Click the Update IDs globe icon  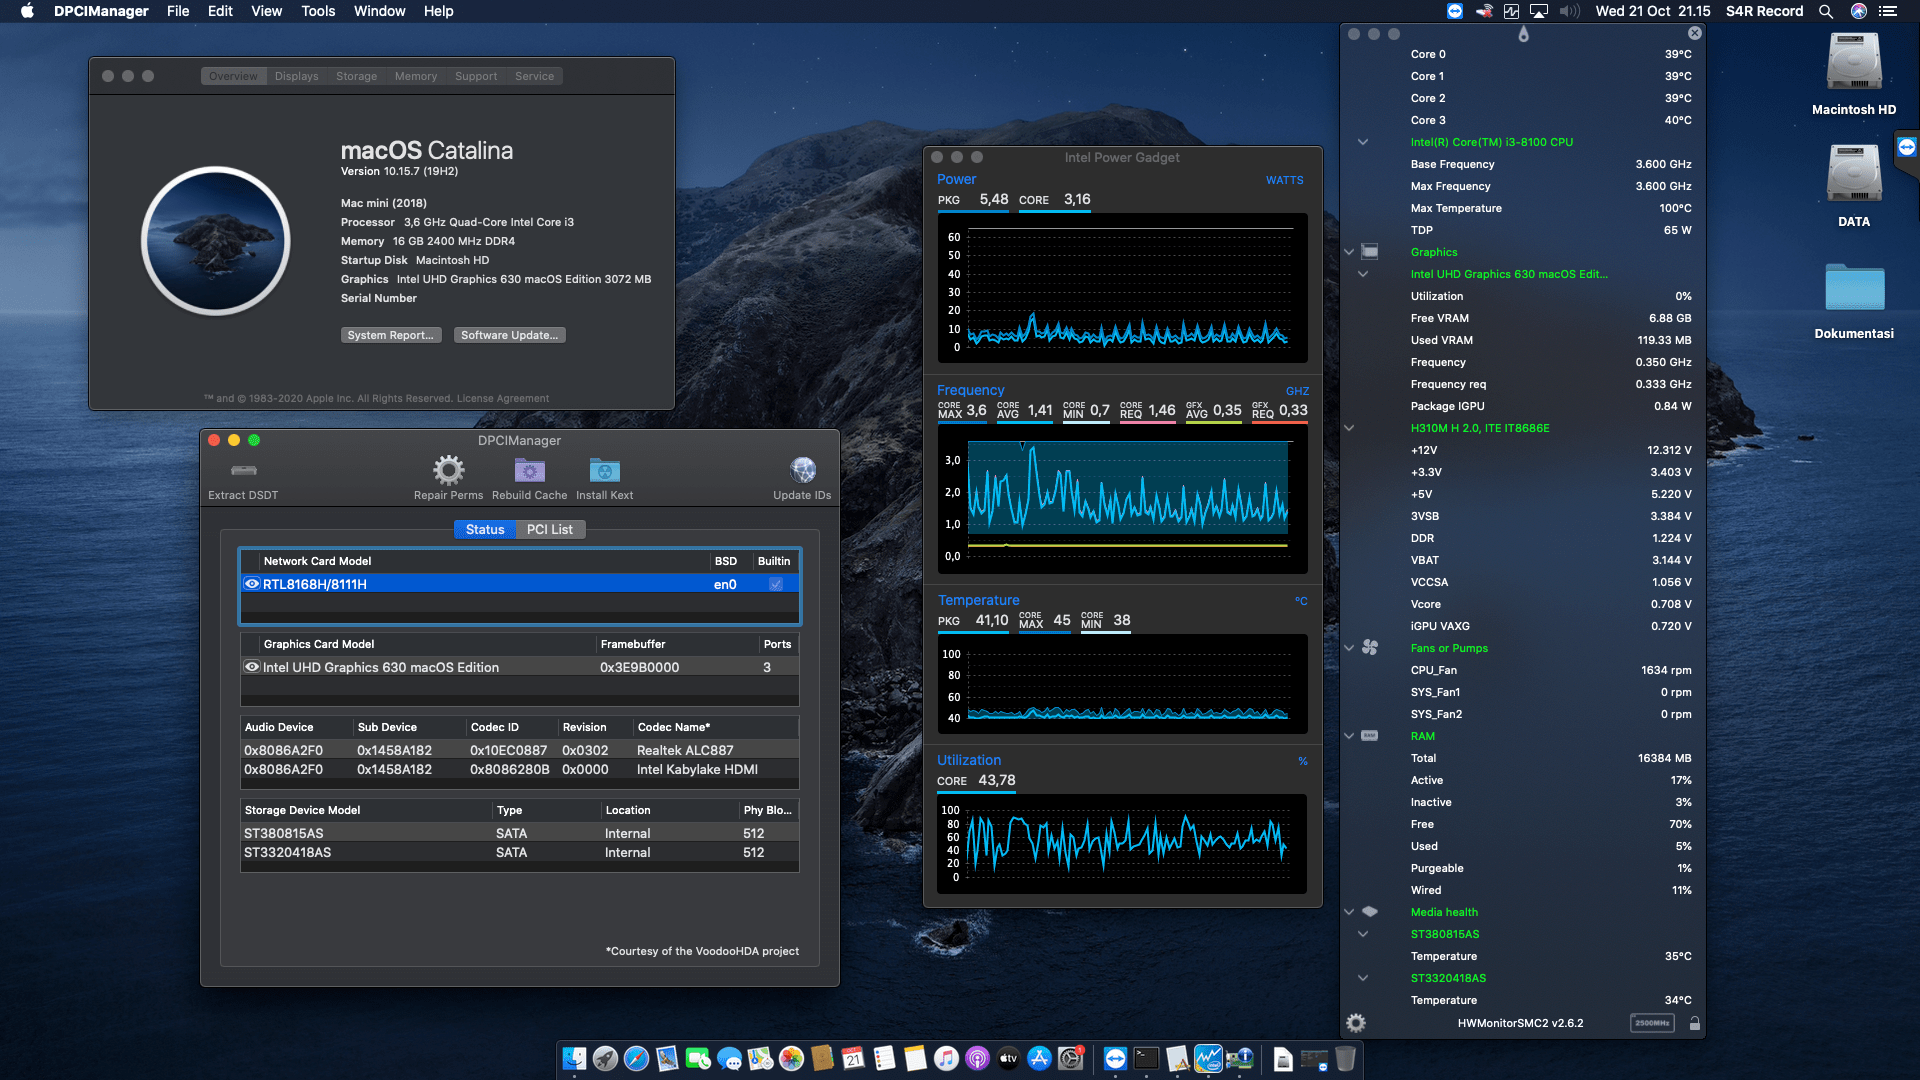pyautogui.click(x=802, y=470)
